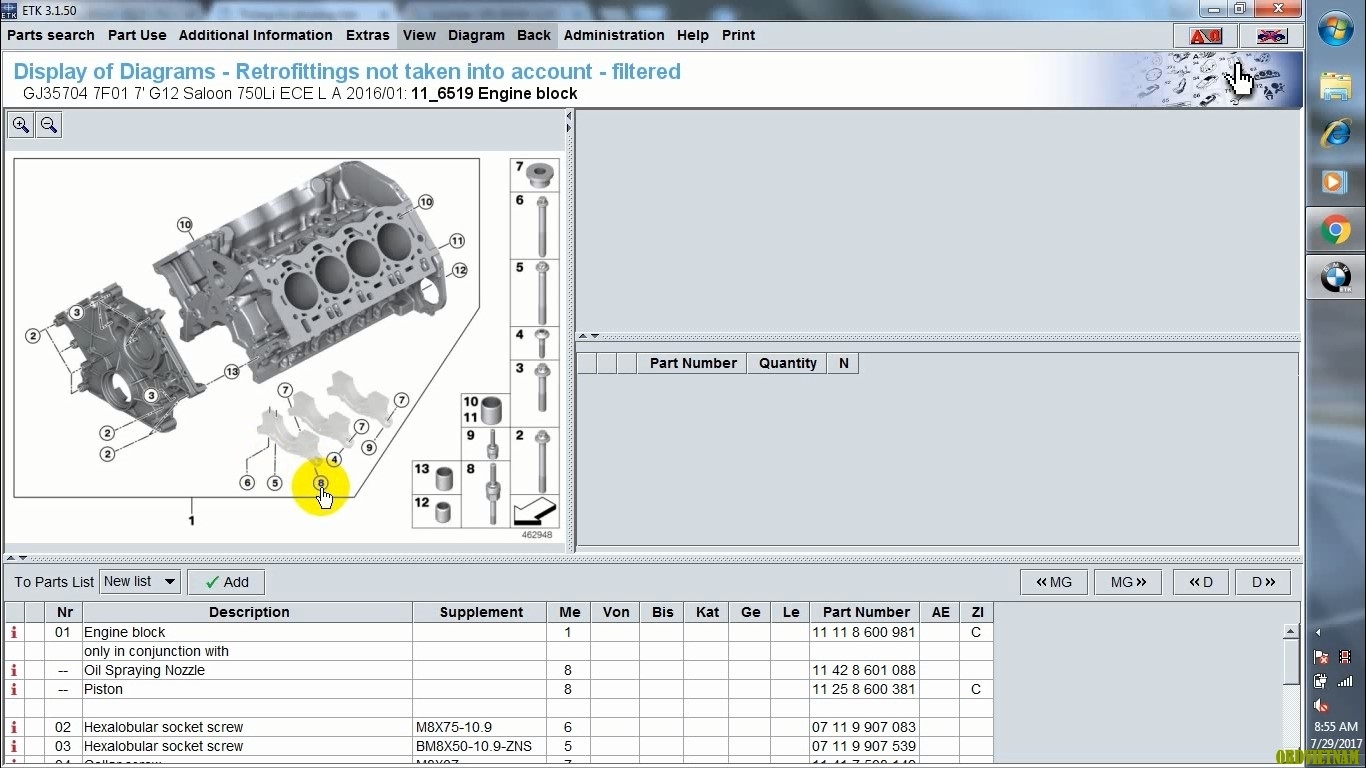Open the Diagram menu
This screenshot has width=1366, height=768.
[x=476, y=35]
